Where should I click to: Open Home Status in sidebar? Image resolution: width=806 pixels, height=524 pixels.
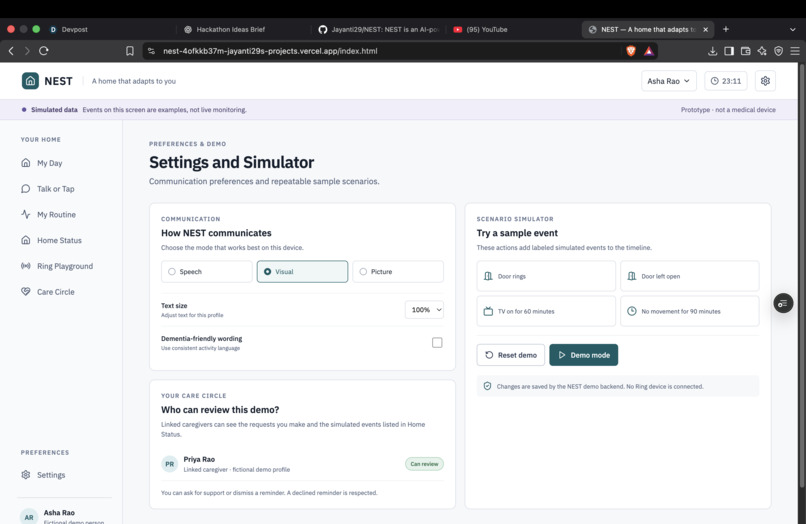59,240
